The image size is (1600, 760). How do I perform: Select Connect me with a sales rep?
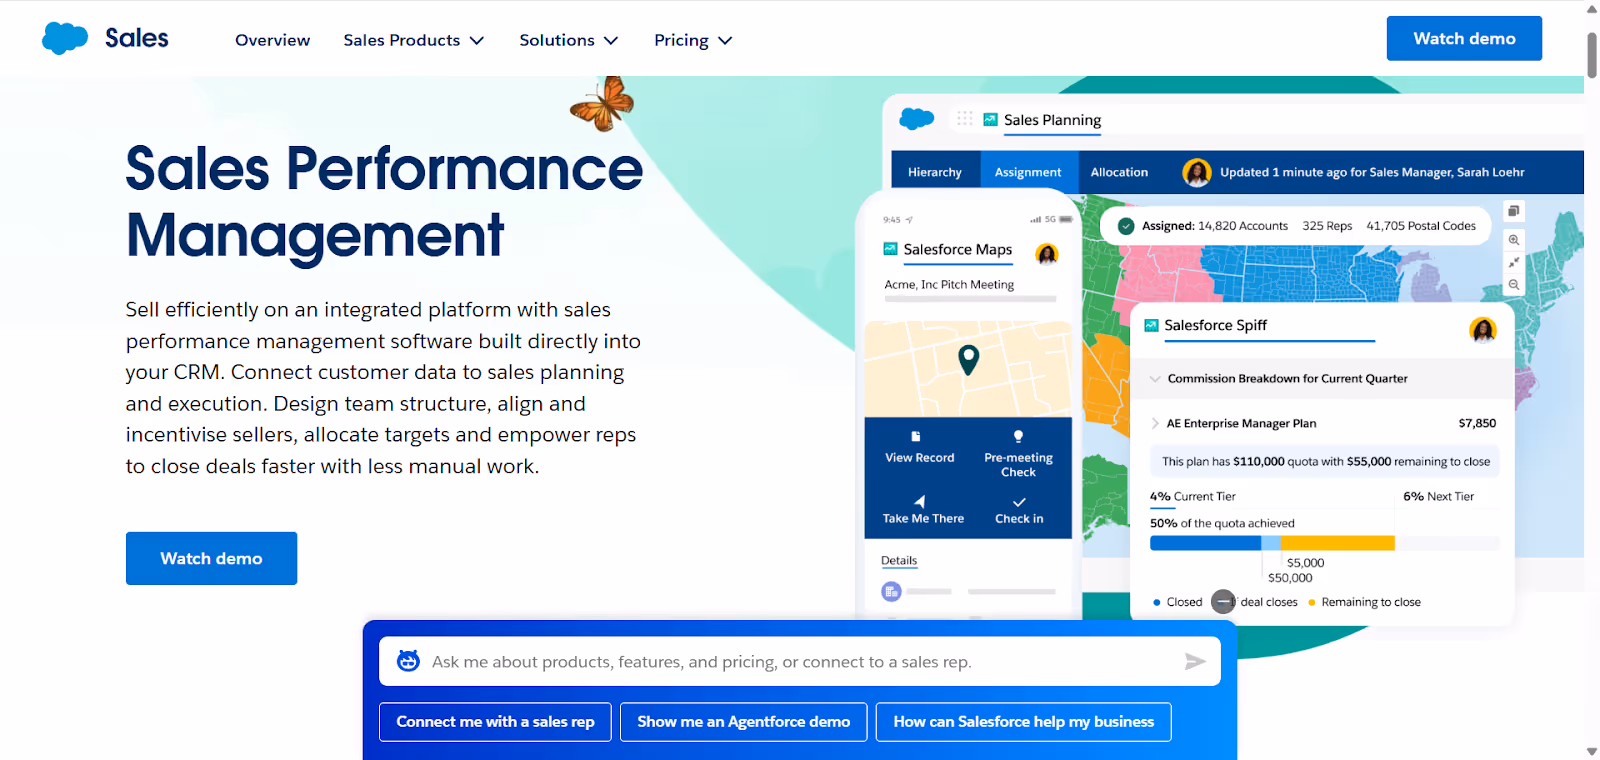click(x=495, y=722)
